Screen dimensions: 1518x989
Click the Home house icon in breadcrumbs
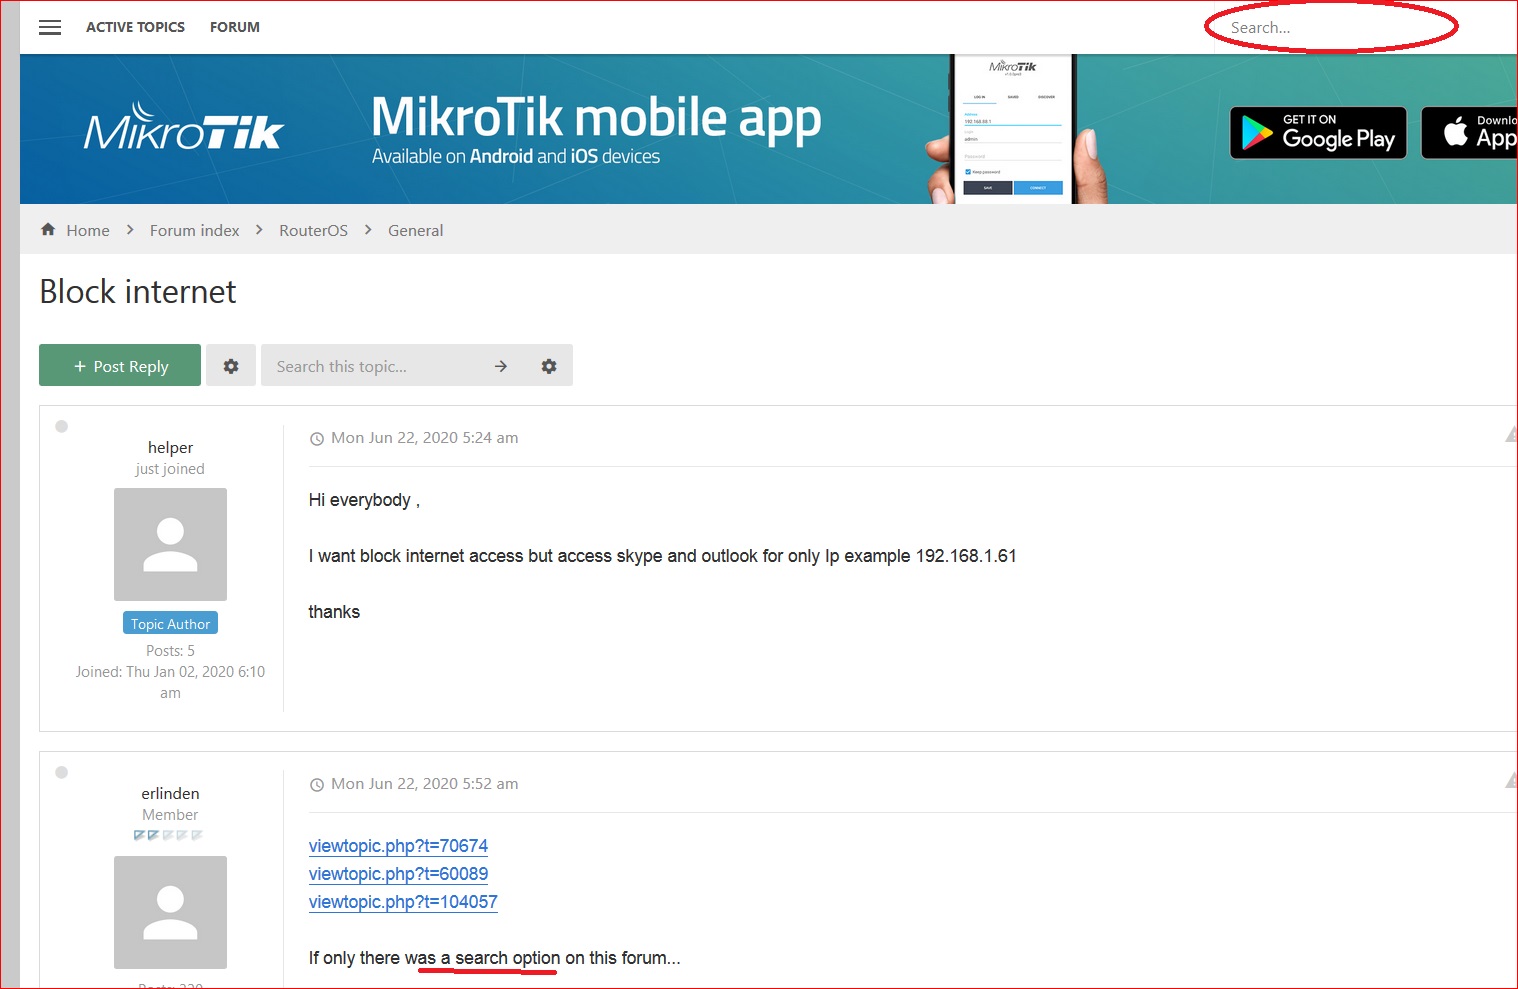pos(48,230)
